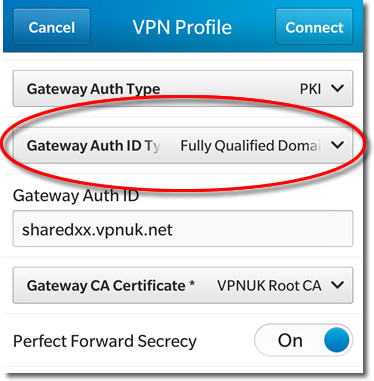Click the blue knob on the On switch
The image size is (374, 381).
337,340
